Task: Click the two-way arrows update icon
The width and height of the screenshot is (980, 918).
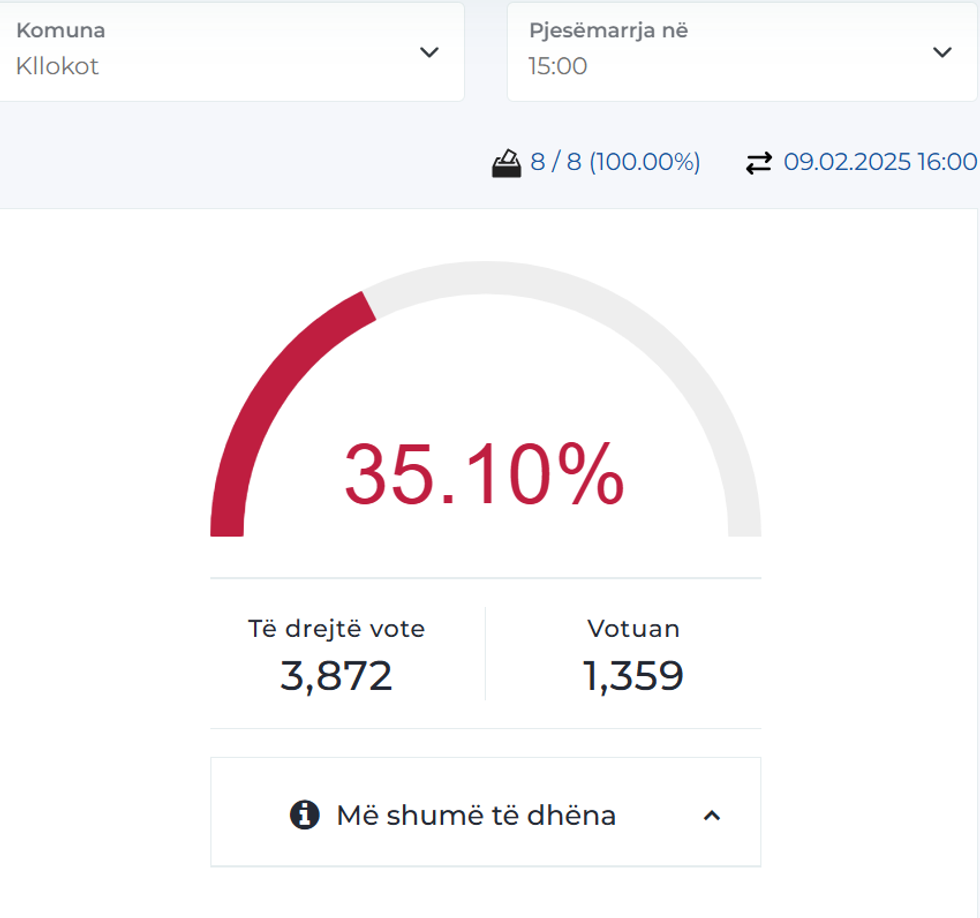Action: 759,163
